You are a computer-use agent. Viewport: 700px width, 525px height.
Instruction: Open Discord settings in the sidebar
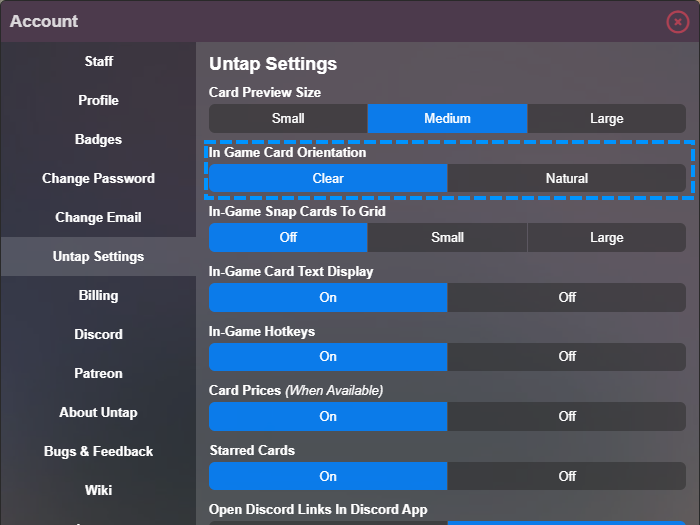(98, 334)
